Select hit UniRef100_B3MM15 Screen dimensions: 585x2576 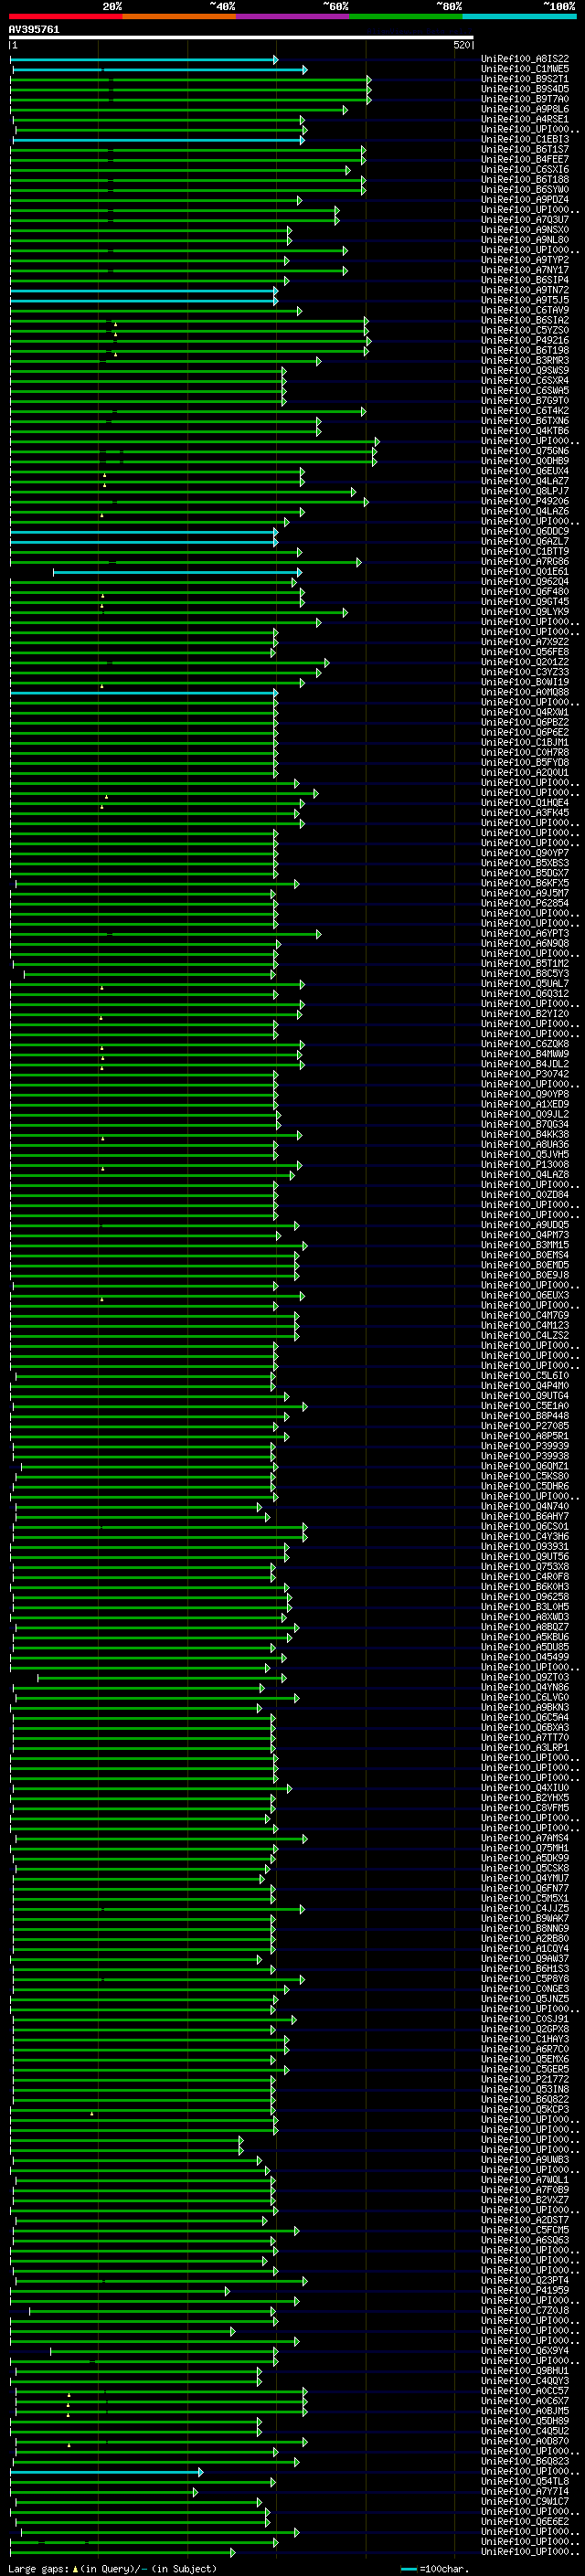(525, 1246)
